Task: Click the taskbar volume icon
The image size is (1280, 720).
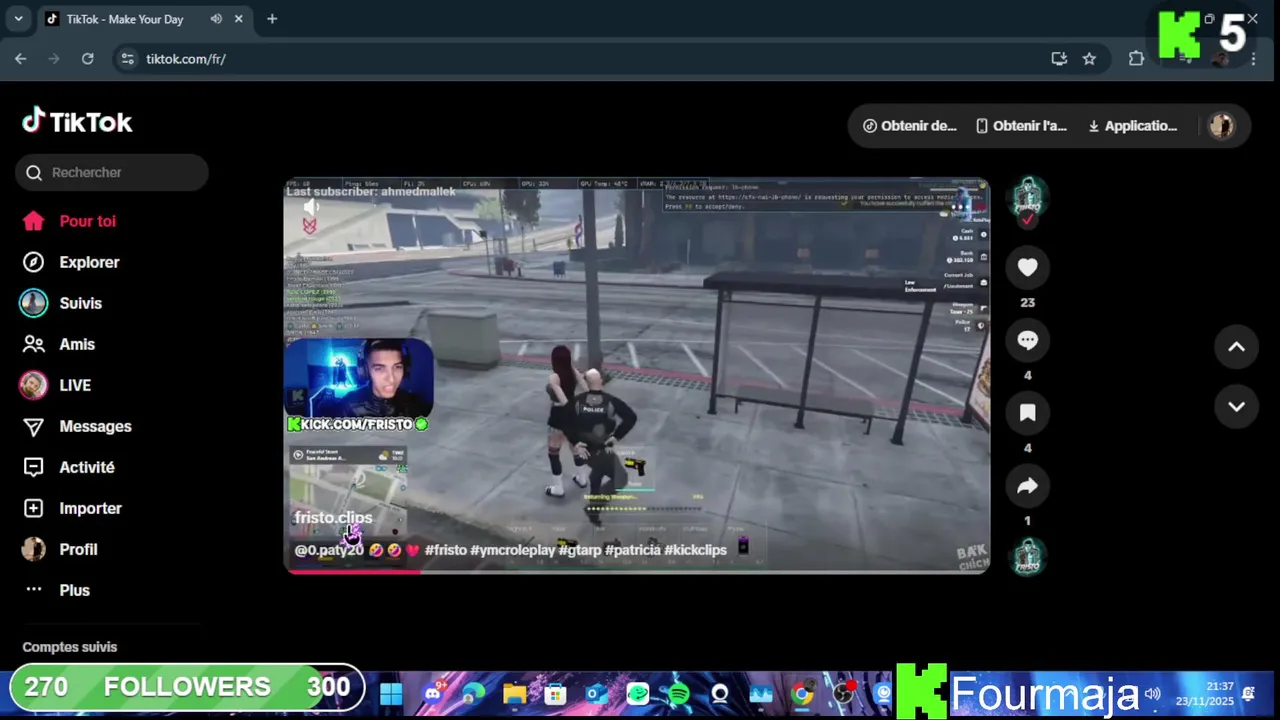Action: coord(1153,694)
